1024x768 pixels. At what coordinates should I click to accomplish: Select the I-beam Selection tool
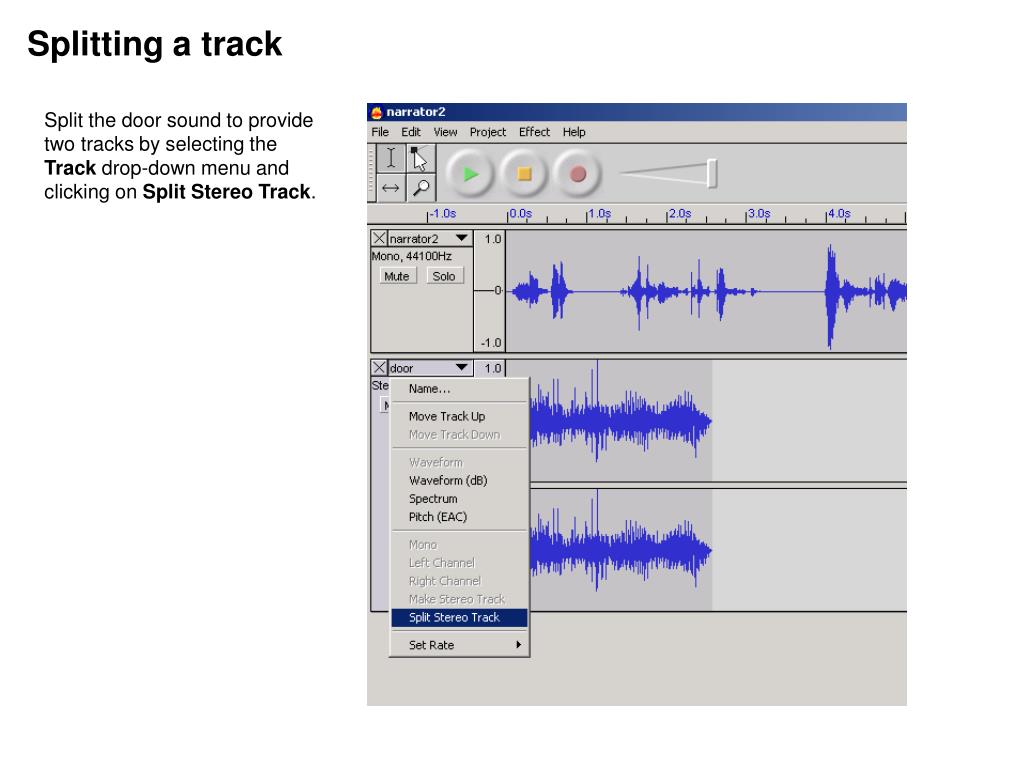(391, 159)
